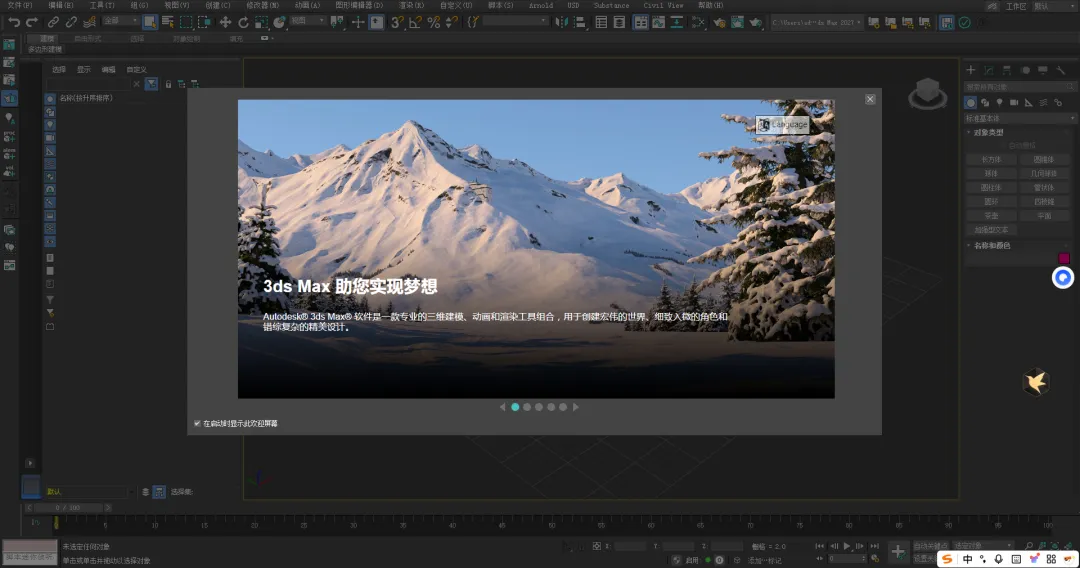1080x568 pixels.
Task: Choose the Rectangular Selection Region icon
Action: point(186,23)
